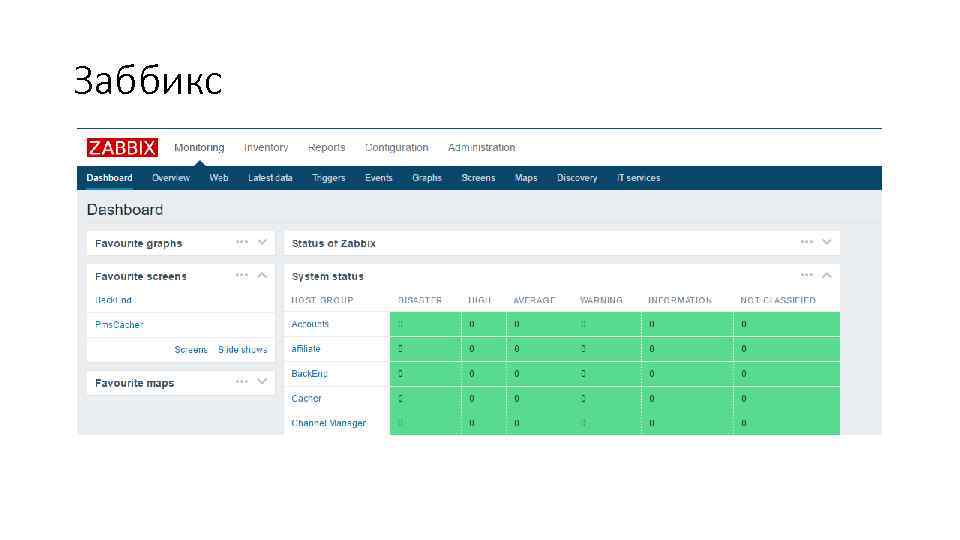Screen dimensions: 960x540
Task: Open the Administration menu
Action: pos(481,148)
